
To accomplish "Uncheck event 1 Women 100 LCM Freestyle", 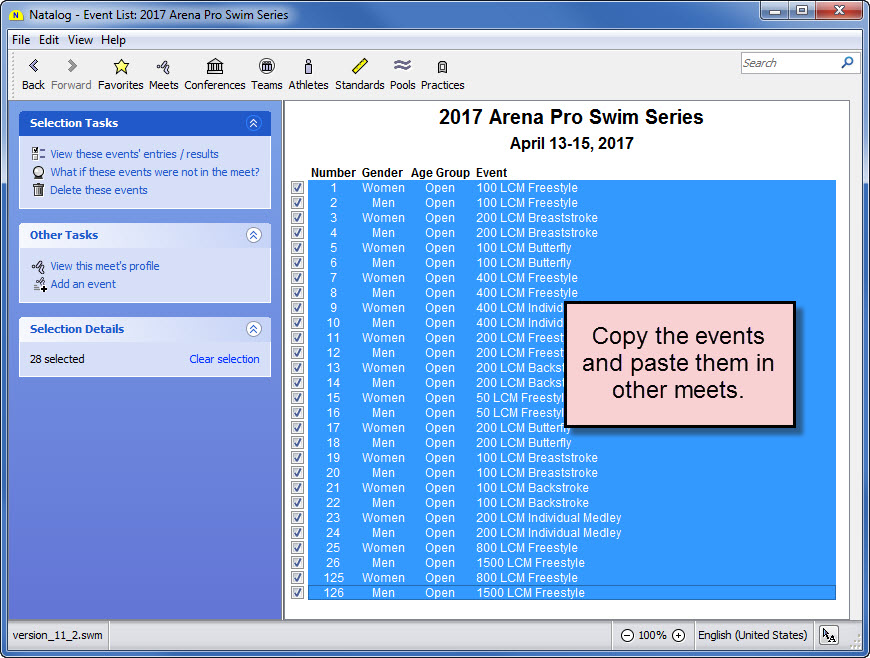I will (297, 188).
